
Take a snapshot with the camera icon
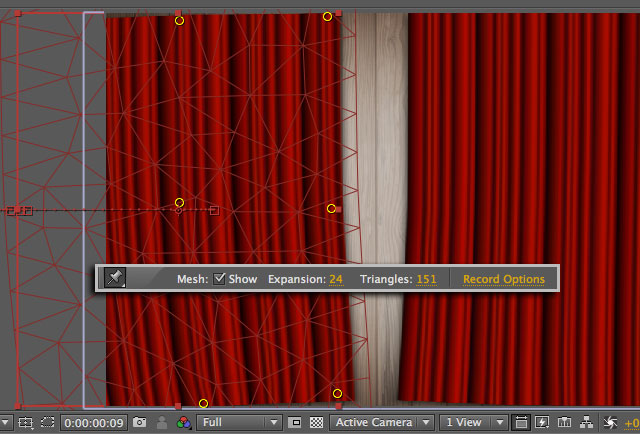coord(140,422)
